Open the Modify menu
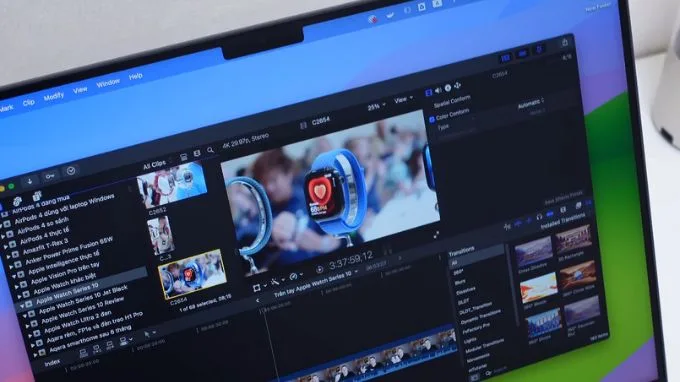The height and width of the screenshot is (382, 680). tap(54, 97)
